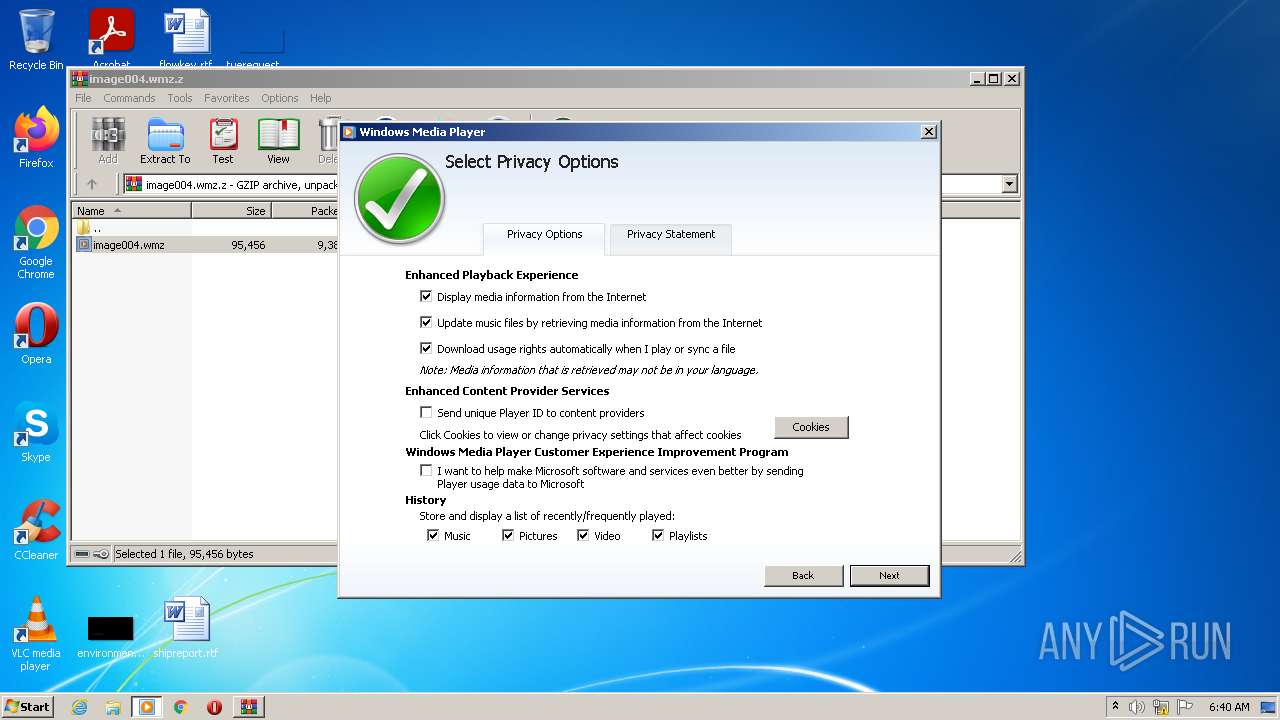Click the View icon in WinRAR toolbar
Image resolution: width=1280 pixels, height=720 pixels.
coord(278,141)
